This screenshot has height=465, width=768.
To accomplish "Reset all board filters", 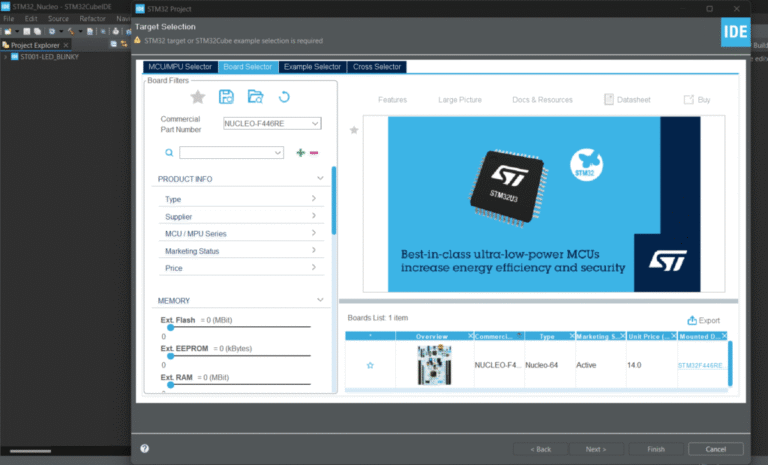I will point(284,97).
